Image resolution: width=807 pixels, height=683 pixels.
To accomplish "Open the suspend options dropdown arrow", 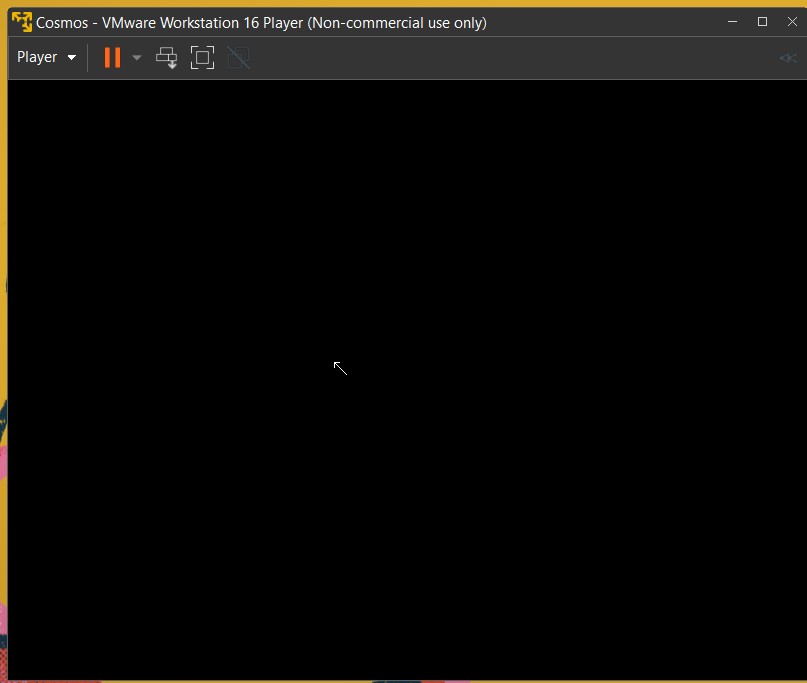I will [136, 57].
